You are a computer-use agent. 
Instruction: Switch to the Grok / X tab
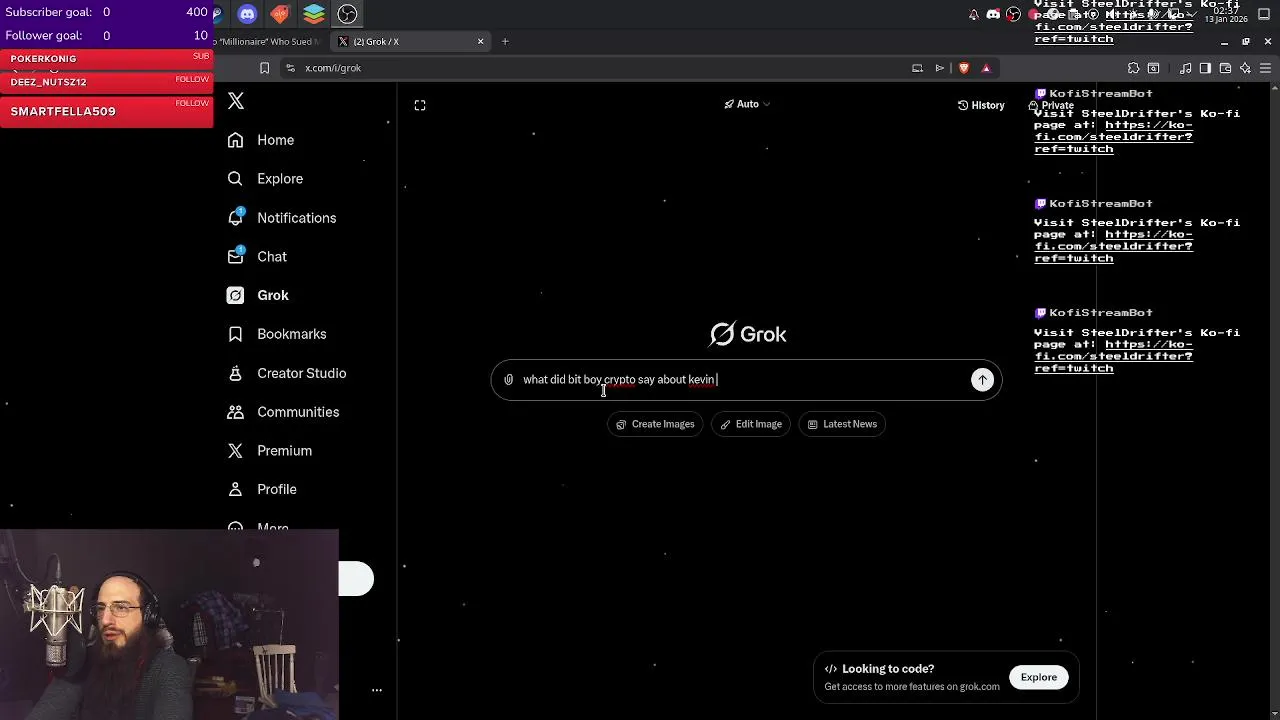click(x=410, y=41)
